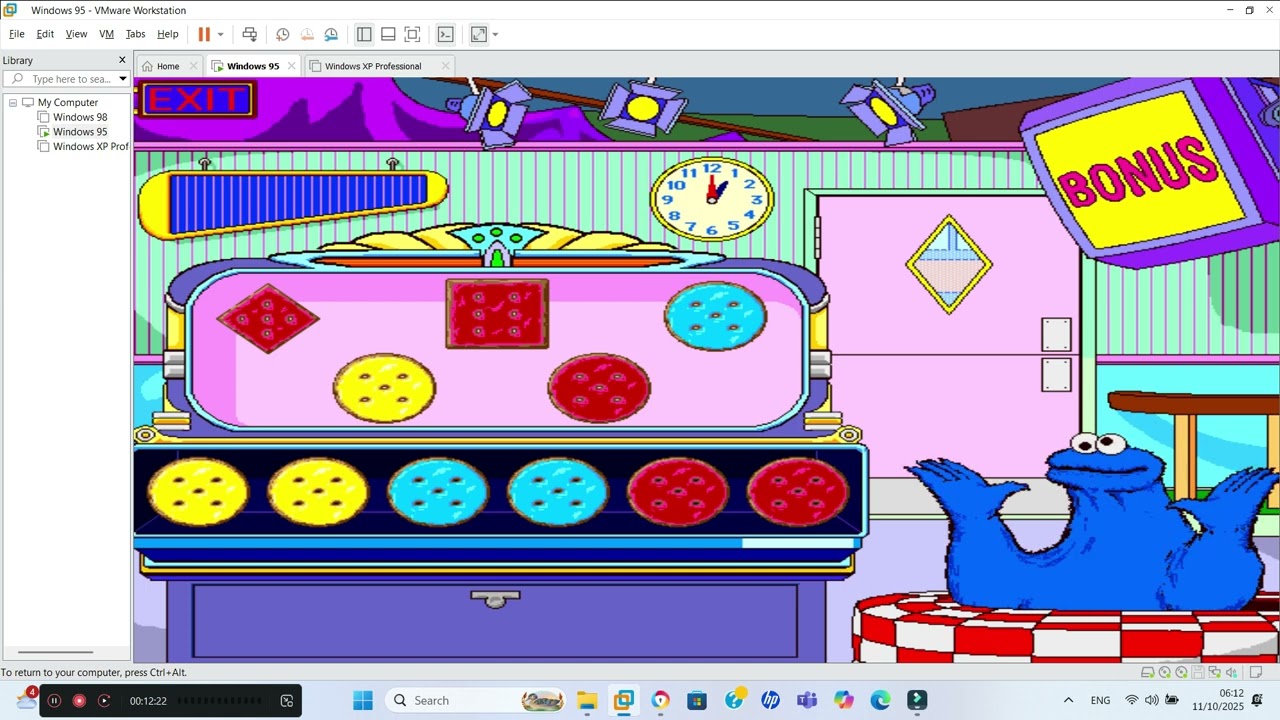Viewport: 1280px width, 720px height.
Task: Revert the virtual machine to its snapshot
Action: tap(307, 34)
